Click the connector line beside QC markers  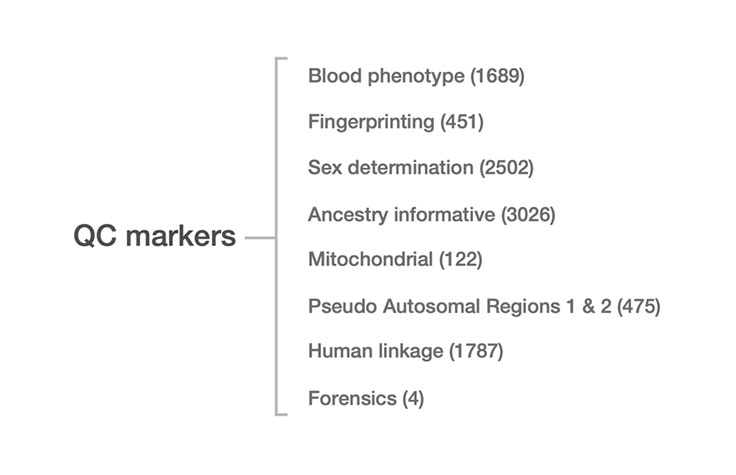tap(259, 238)
